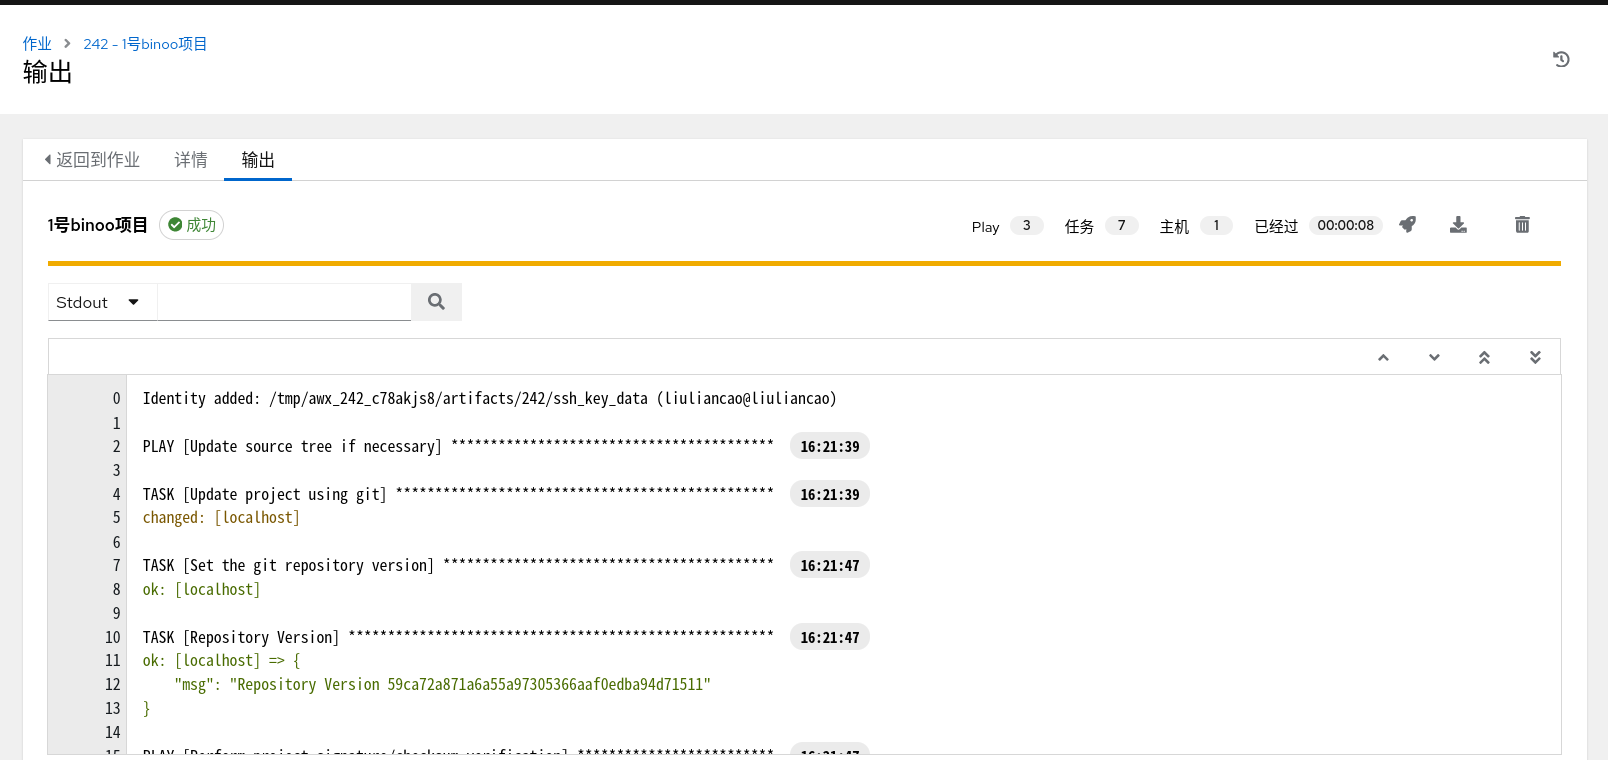Jump to first with double up chevron
The height and width of the screenshot is (760, 1608).
tap(1485, 357)
